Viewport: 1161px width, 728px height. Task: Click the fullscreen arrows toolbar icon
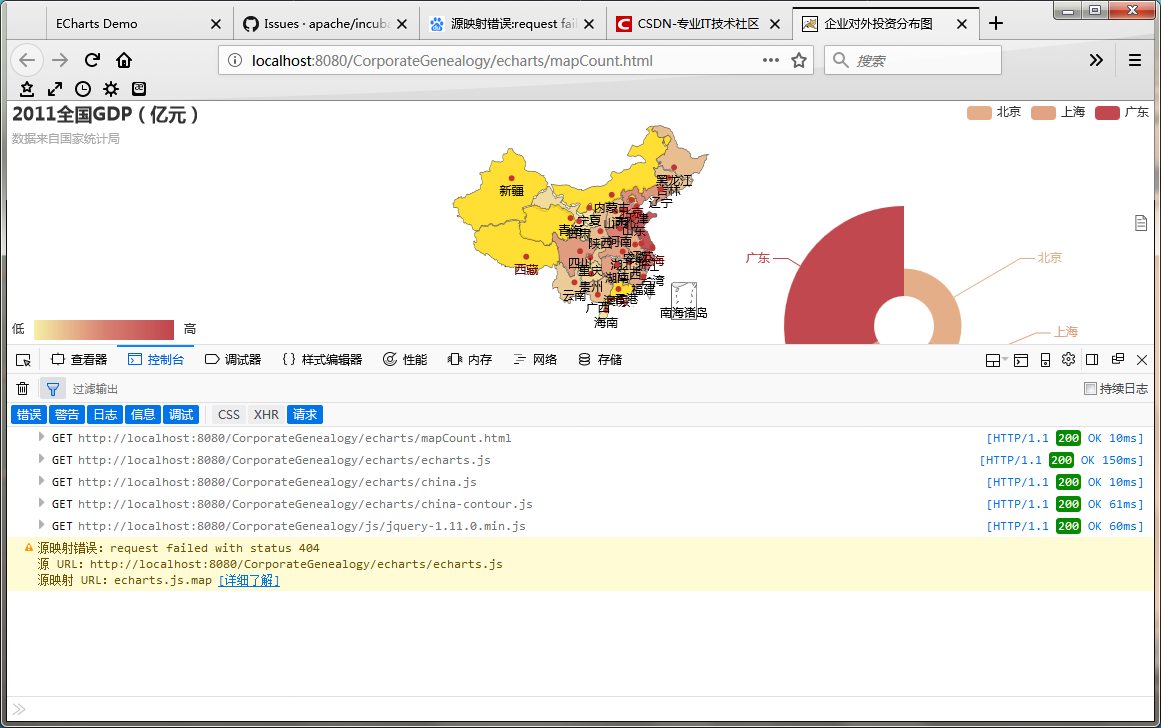[x=55, y=89]
